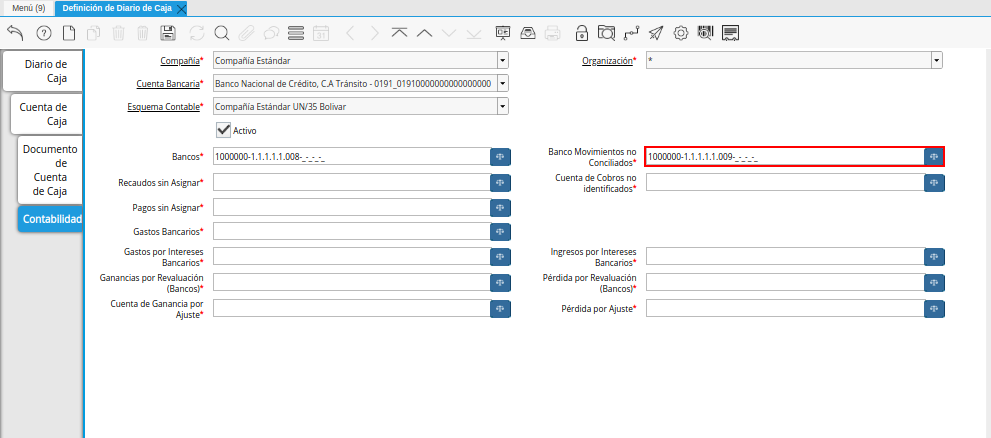
Task: Open help via question mark icon
Action: click(44, 33)
